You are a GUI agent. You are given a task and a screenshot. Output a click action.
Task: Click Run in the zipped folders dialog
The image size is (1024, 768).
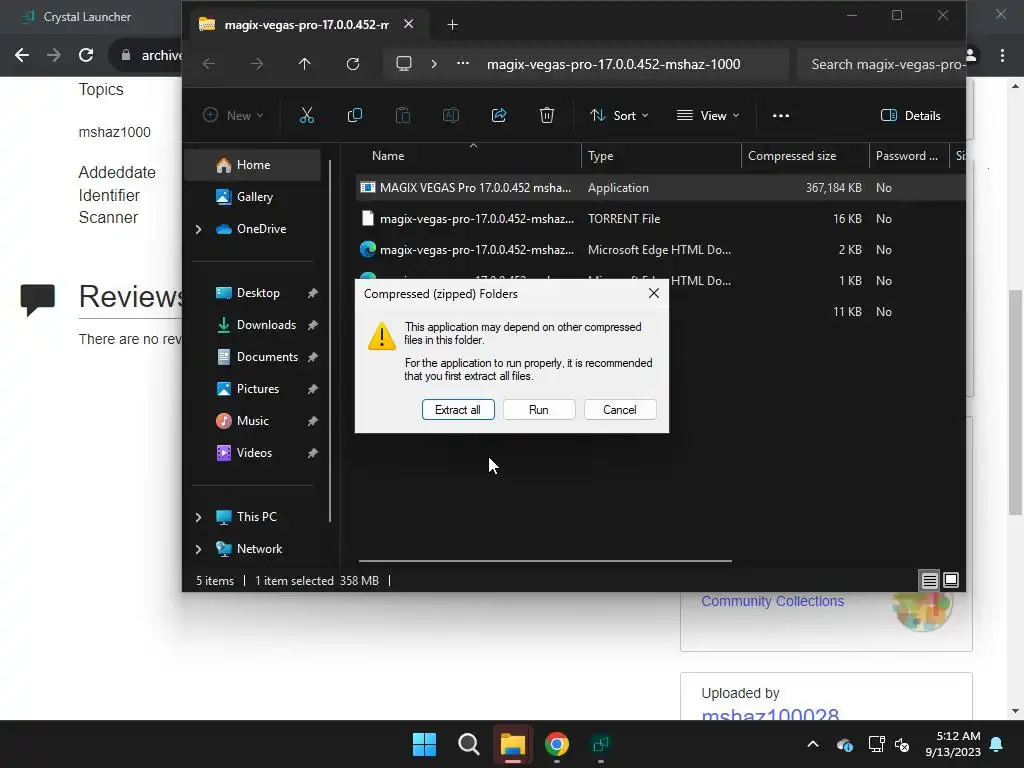click(x=539, y=409)
